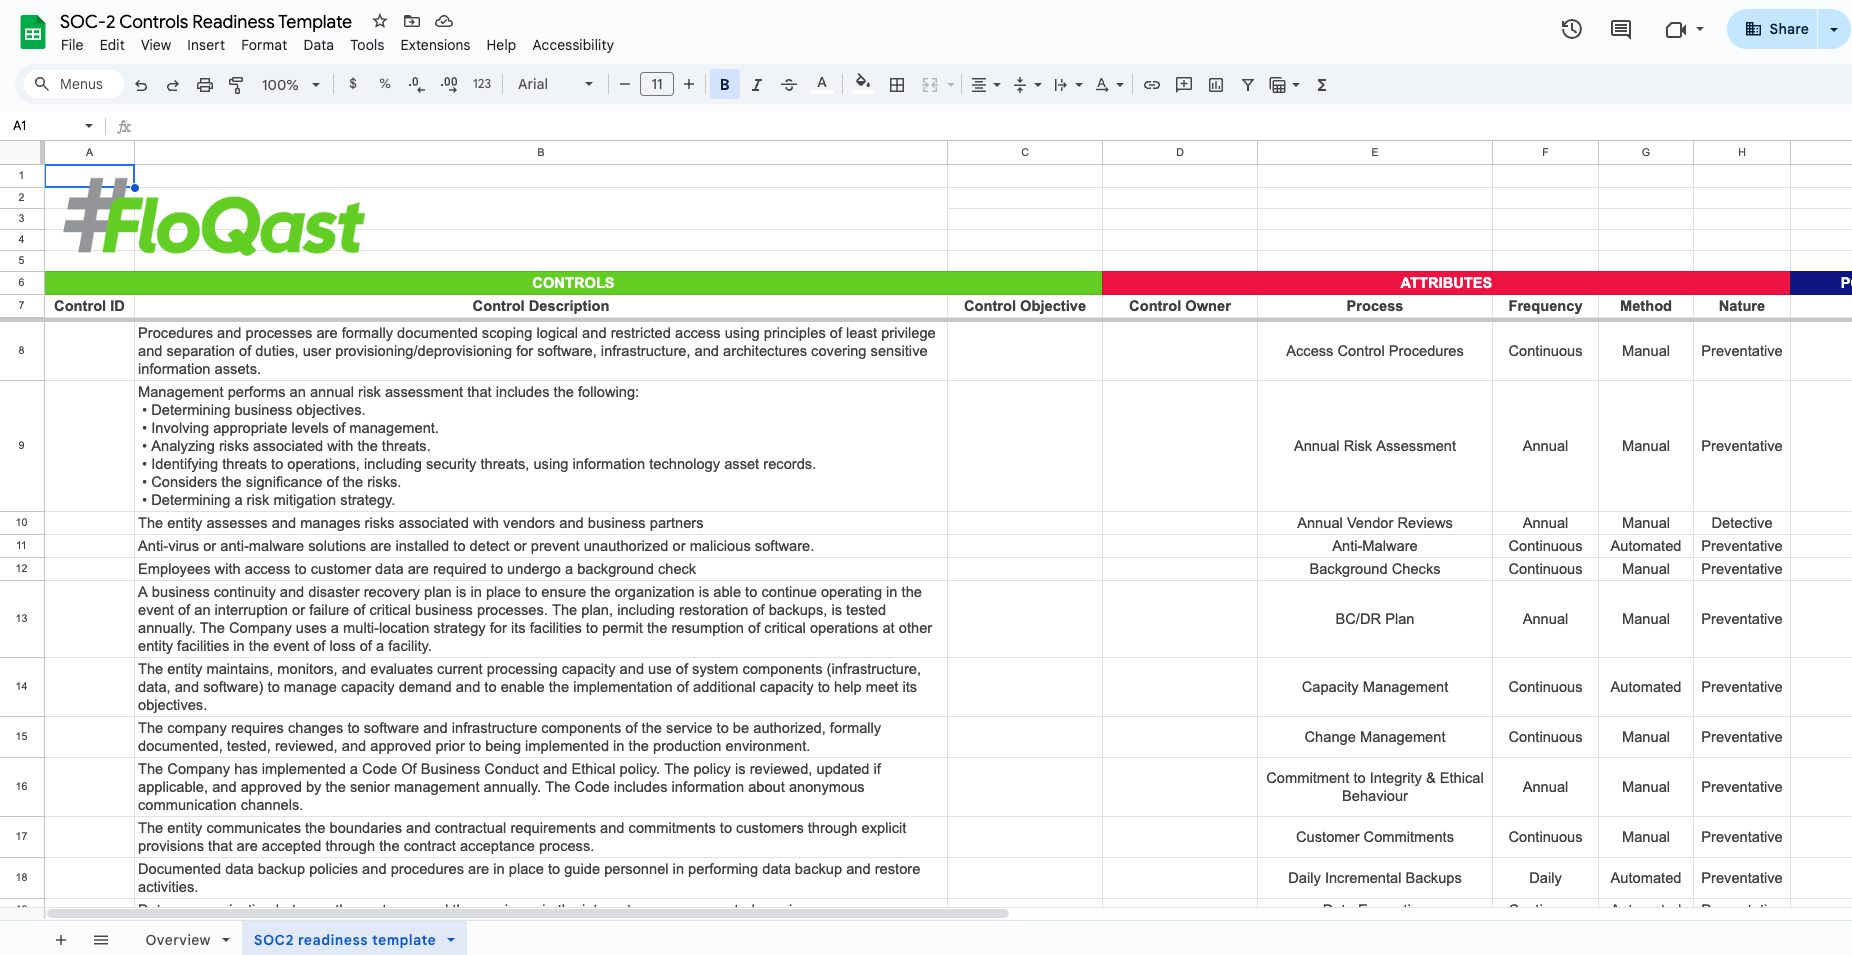Format selection as currency
This screenshot has width=1852, height=955.
pyautogui.click(x=352, y=84)
